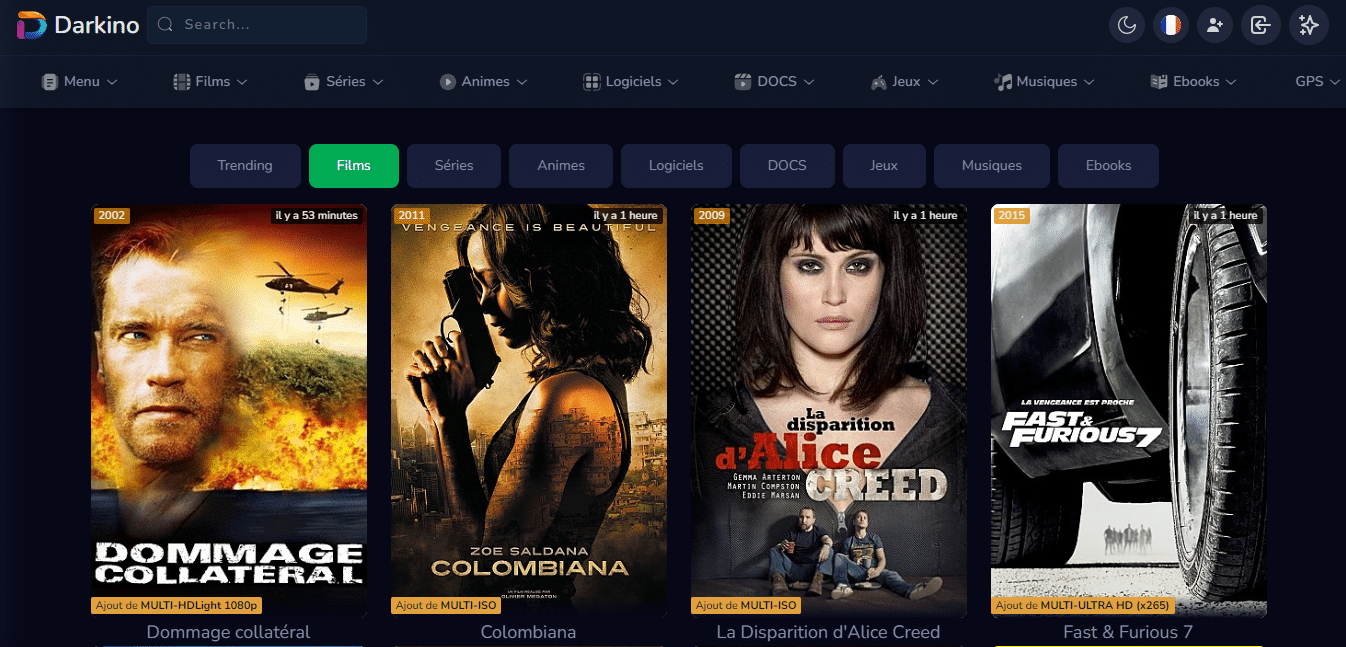
Task: Click the Fast & Furious 7 poster
Action: [x=1128, y=410]
